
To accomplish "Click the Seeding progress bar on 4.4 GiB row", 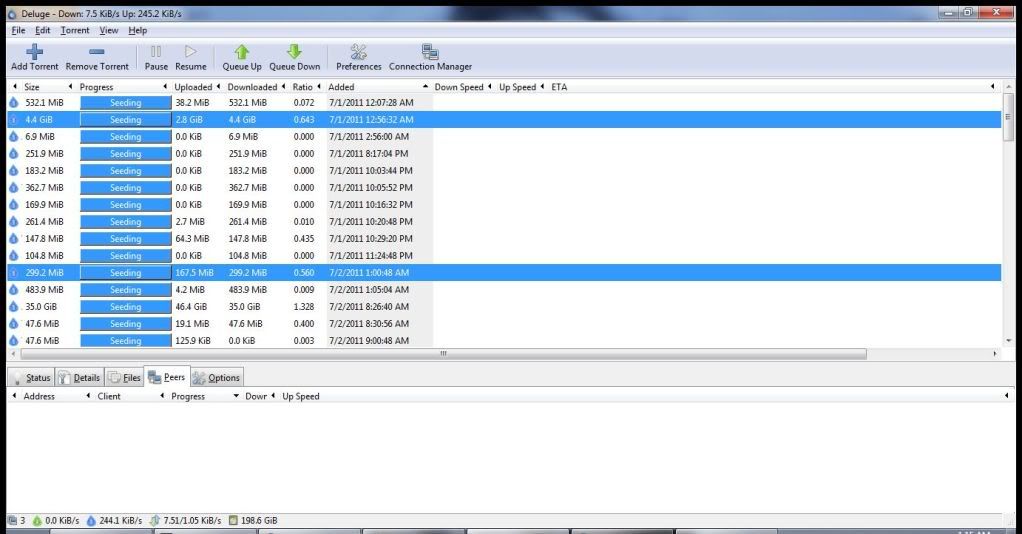I will click(126, 120).
